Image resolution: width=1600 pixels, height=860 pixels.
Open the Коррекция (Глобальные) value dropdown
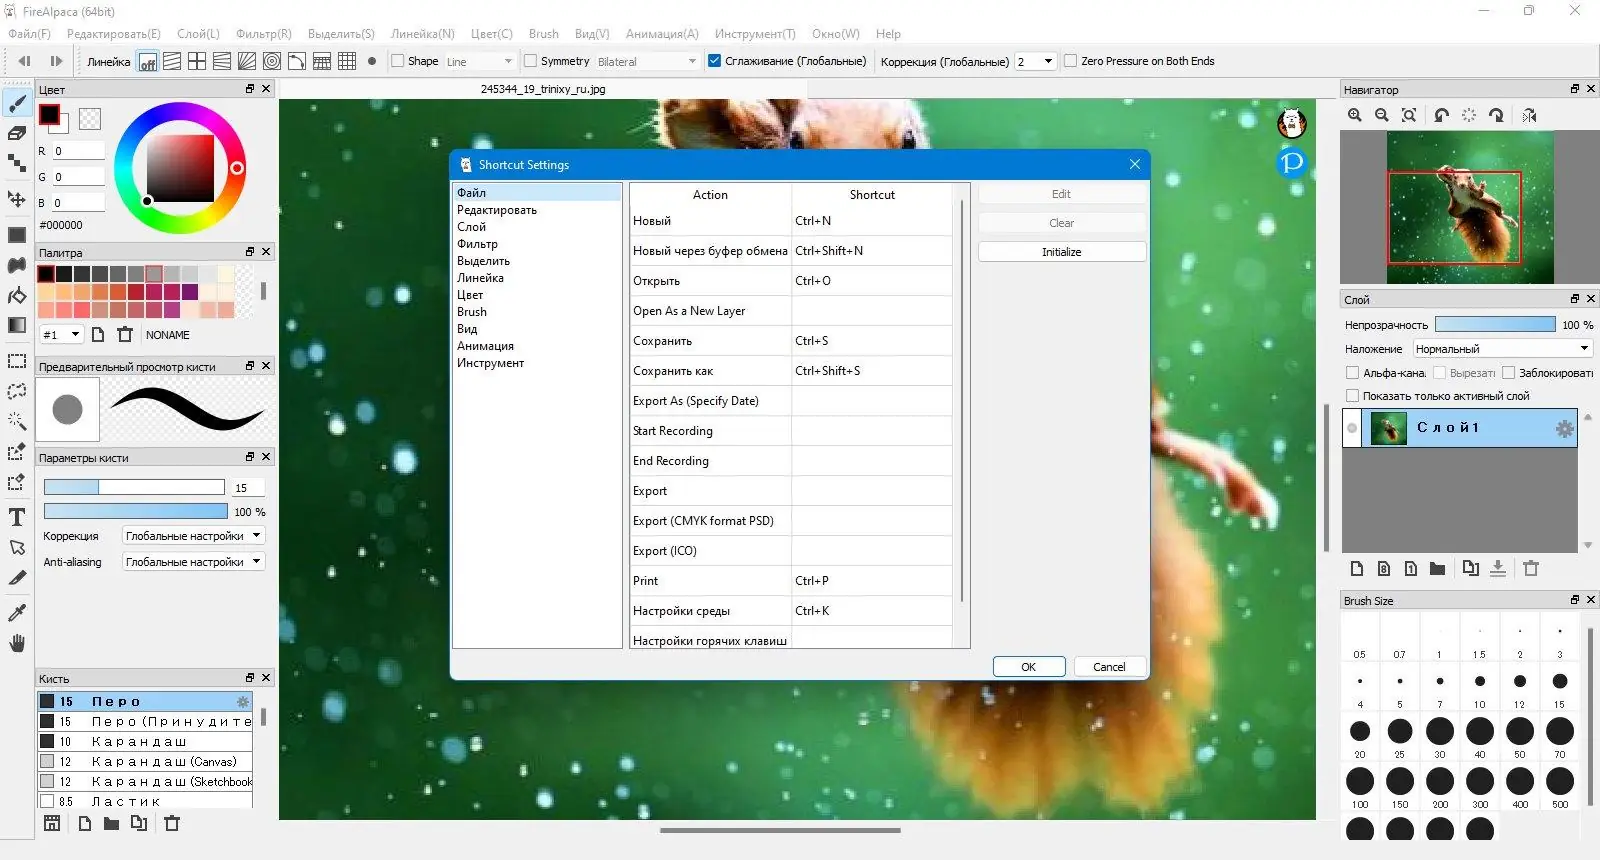[1035, 62]
